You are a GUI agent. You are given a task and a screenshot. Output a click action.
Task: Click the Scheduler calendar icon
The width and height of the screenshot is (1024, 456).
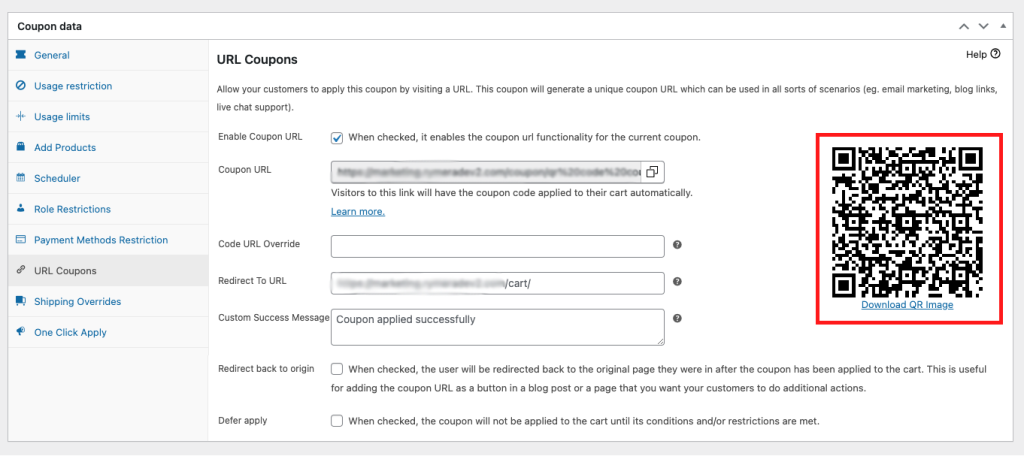[20, 178]
